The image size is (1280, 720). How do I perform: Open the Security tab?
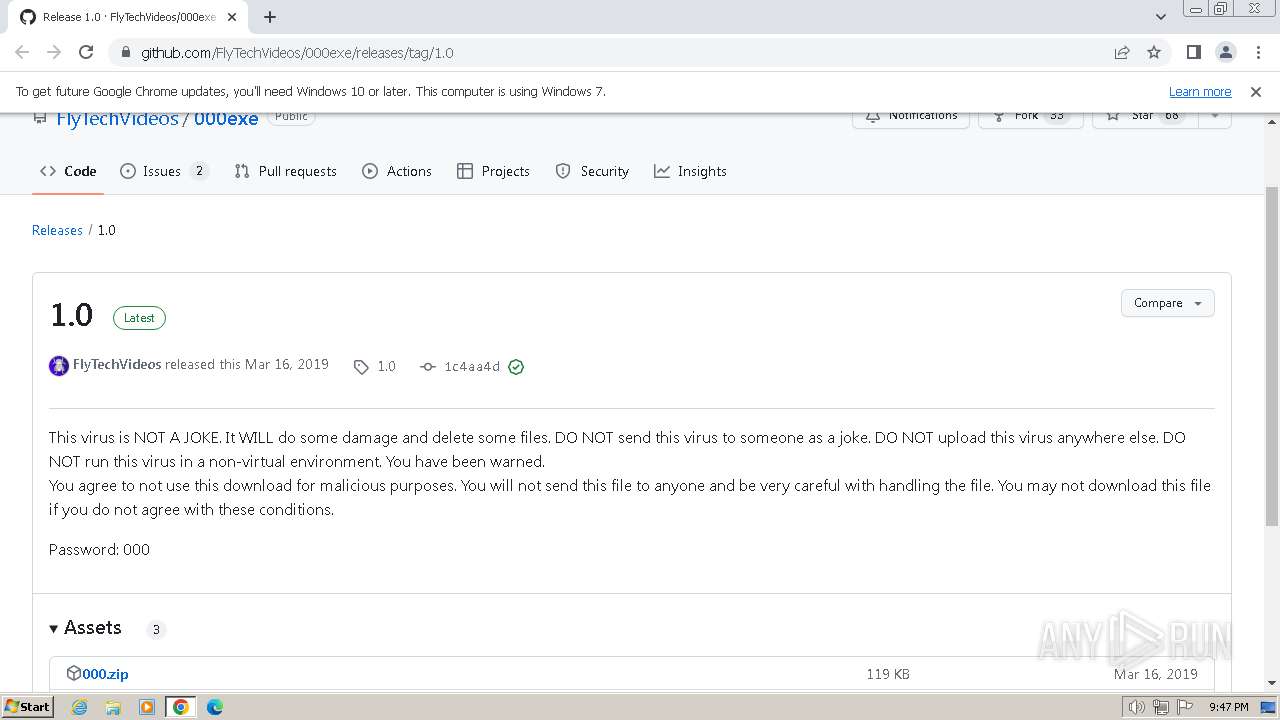point(592,171)
